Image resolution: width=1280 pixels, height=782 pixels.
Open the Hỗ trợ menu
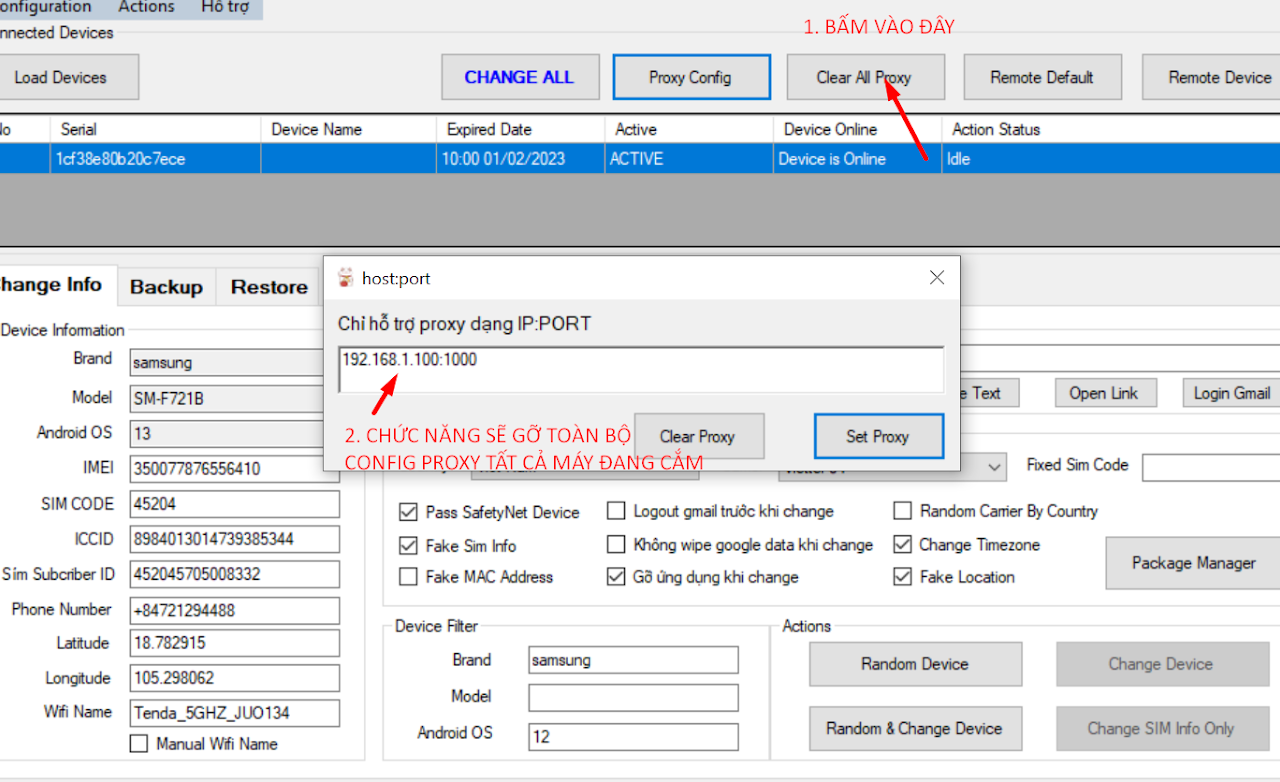(225, 7)
